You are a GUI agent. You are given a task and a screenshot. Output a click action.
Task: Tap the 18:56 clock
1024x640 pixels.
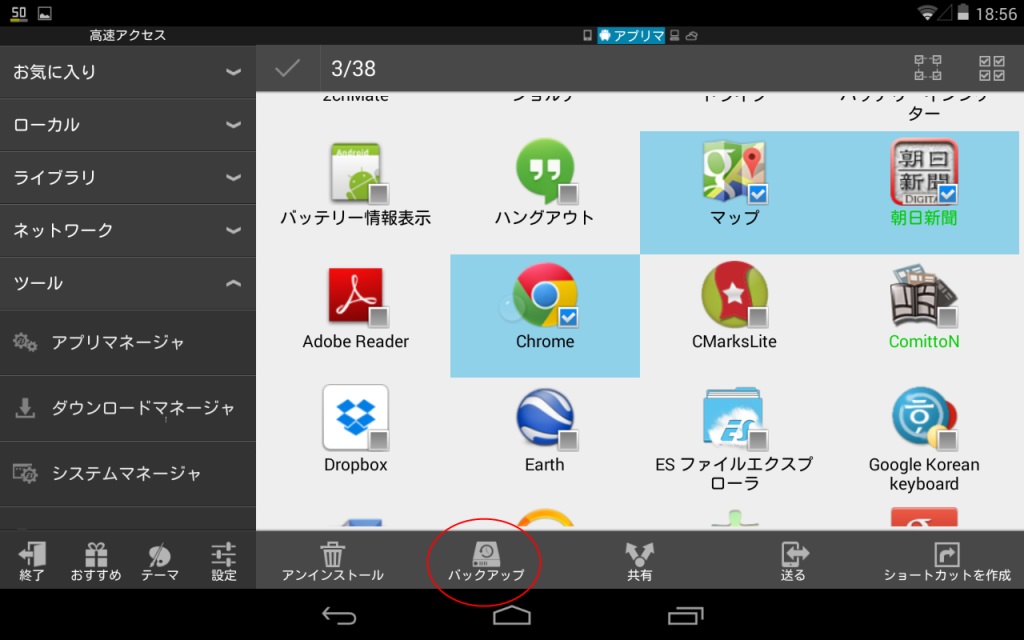pyautogui.click(x=996, y=14)
